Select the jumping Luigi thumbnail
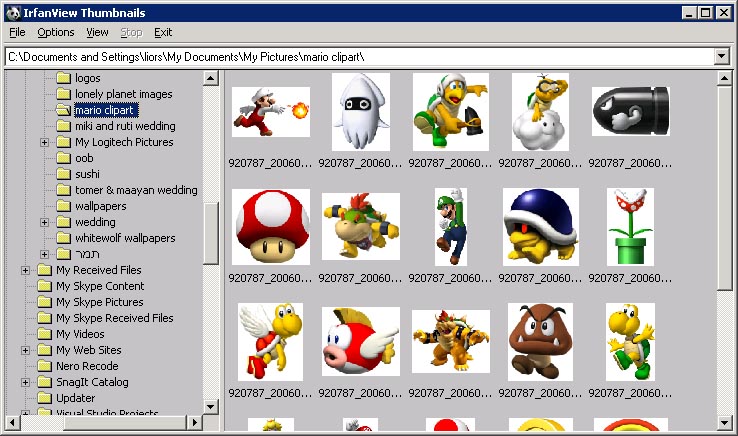Screen dimensions: 738x436 point(451,227)
